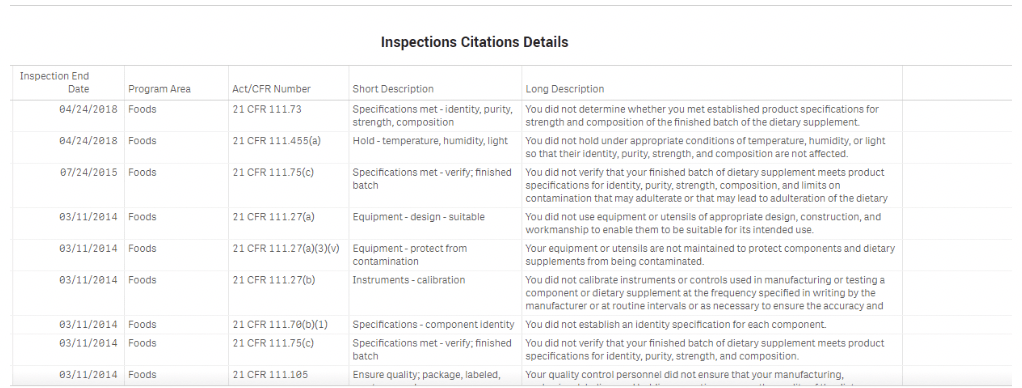Select the 21 CFR 111.70(b)(1) cell
1022x388 pixels.
point(280,324)
